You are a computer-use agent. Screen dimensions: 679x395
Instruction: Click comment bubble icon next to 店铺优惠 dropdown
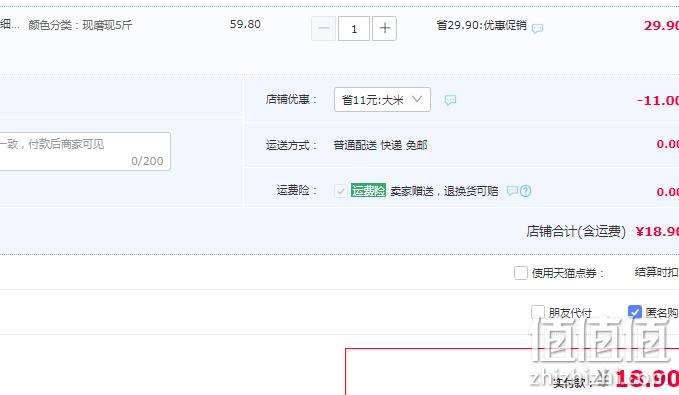click(x=450, y=100)
